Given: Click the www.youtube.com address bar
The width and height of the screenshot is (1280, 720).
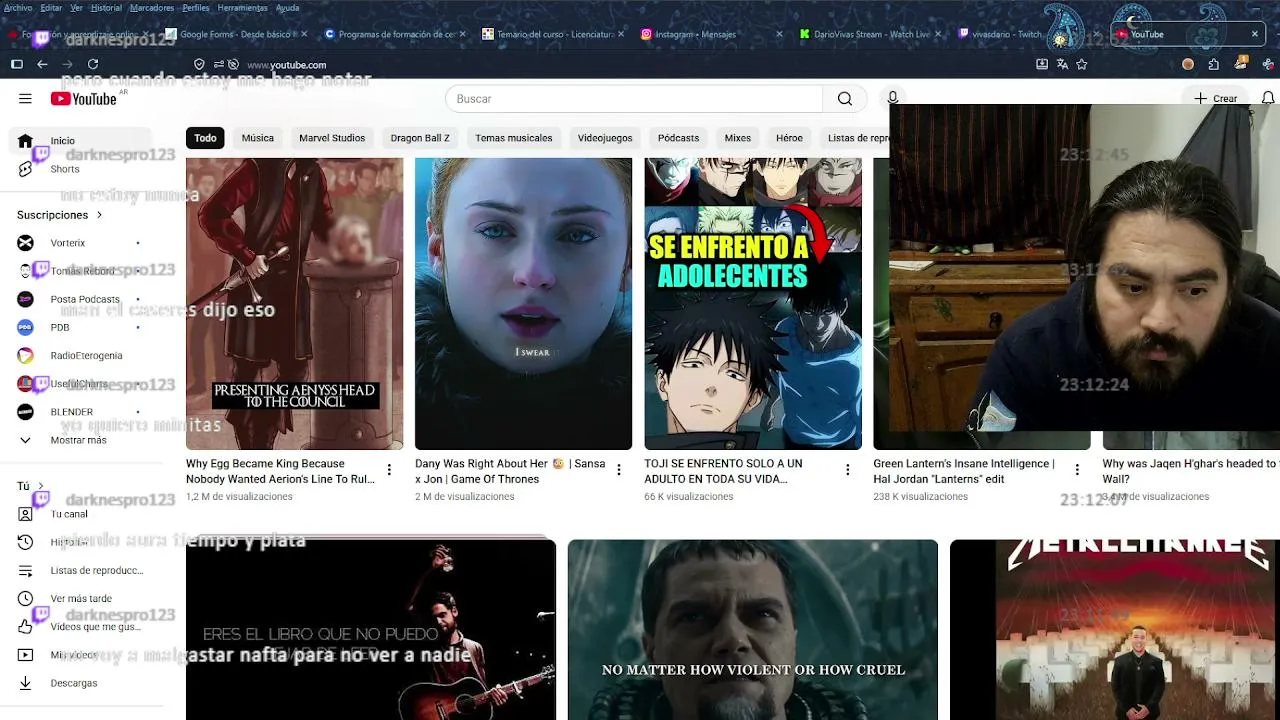Looking at the screenshot, I should pos(286,64).
